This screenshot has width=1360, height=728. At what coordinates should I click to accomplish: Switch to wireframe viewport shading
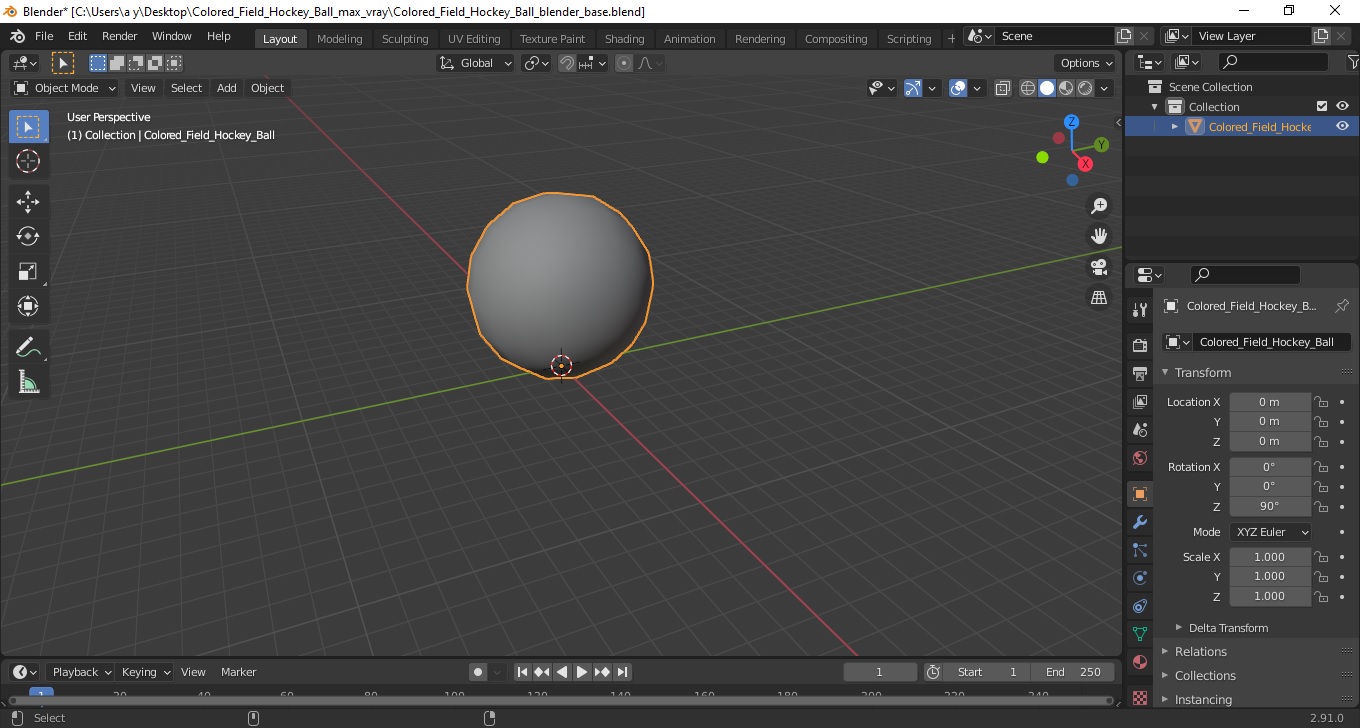(1028, 88)
